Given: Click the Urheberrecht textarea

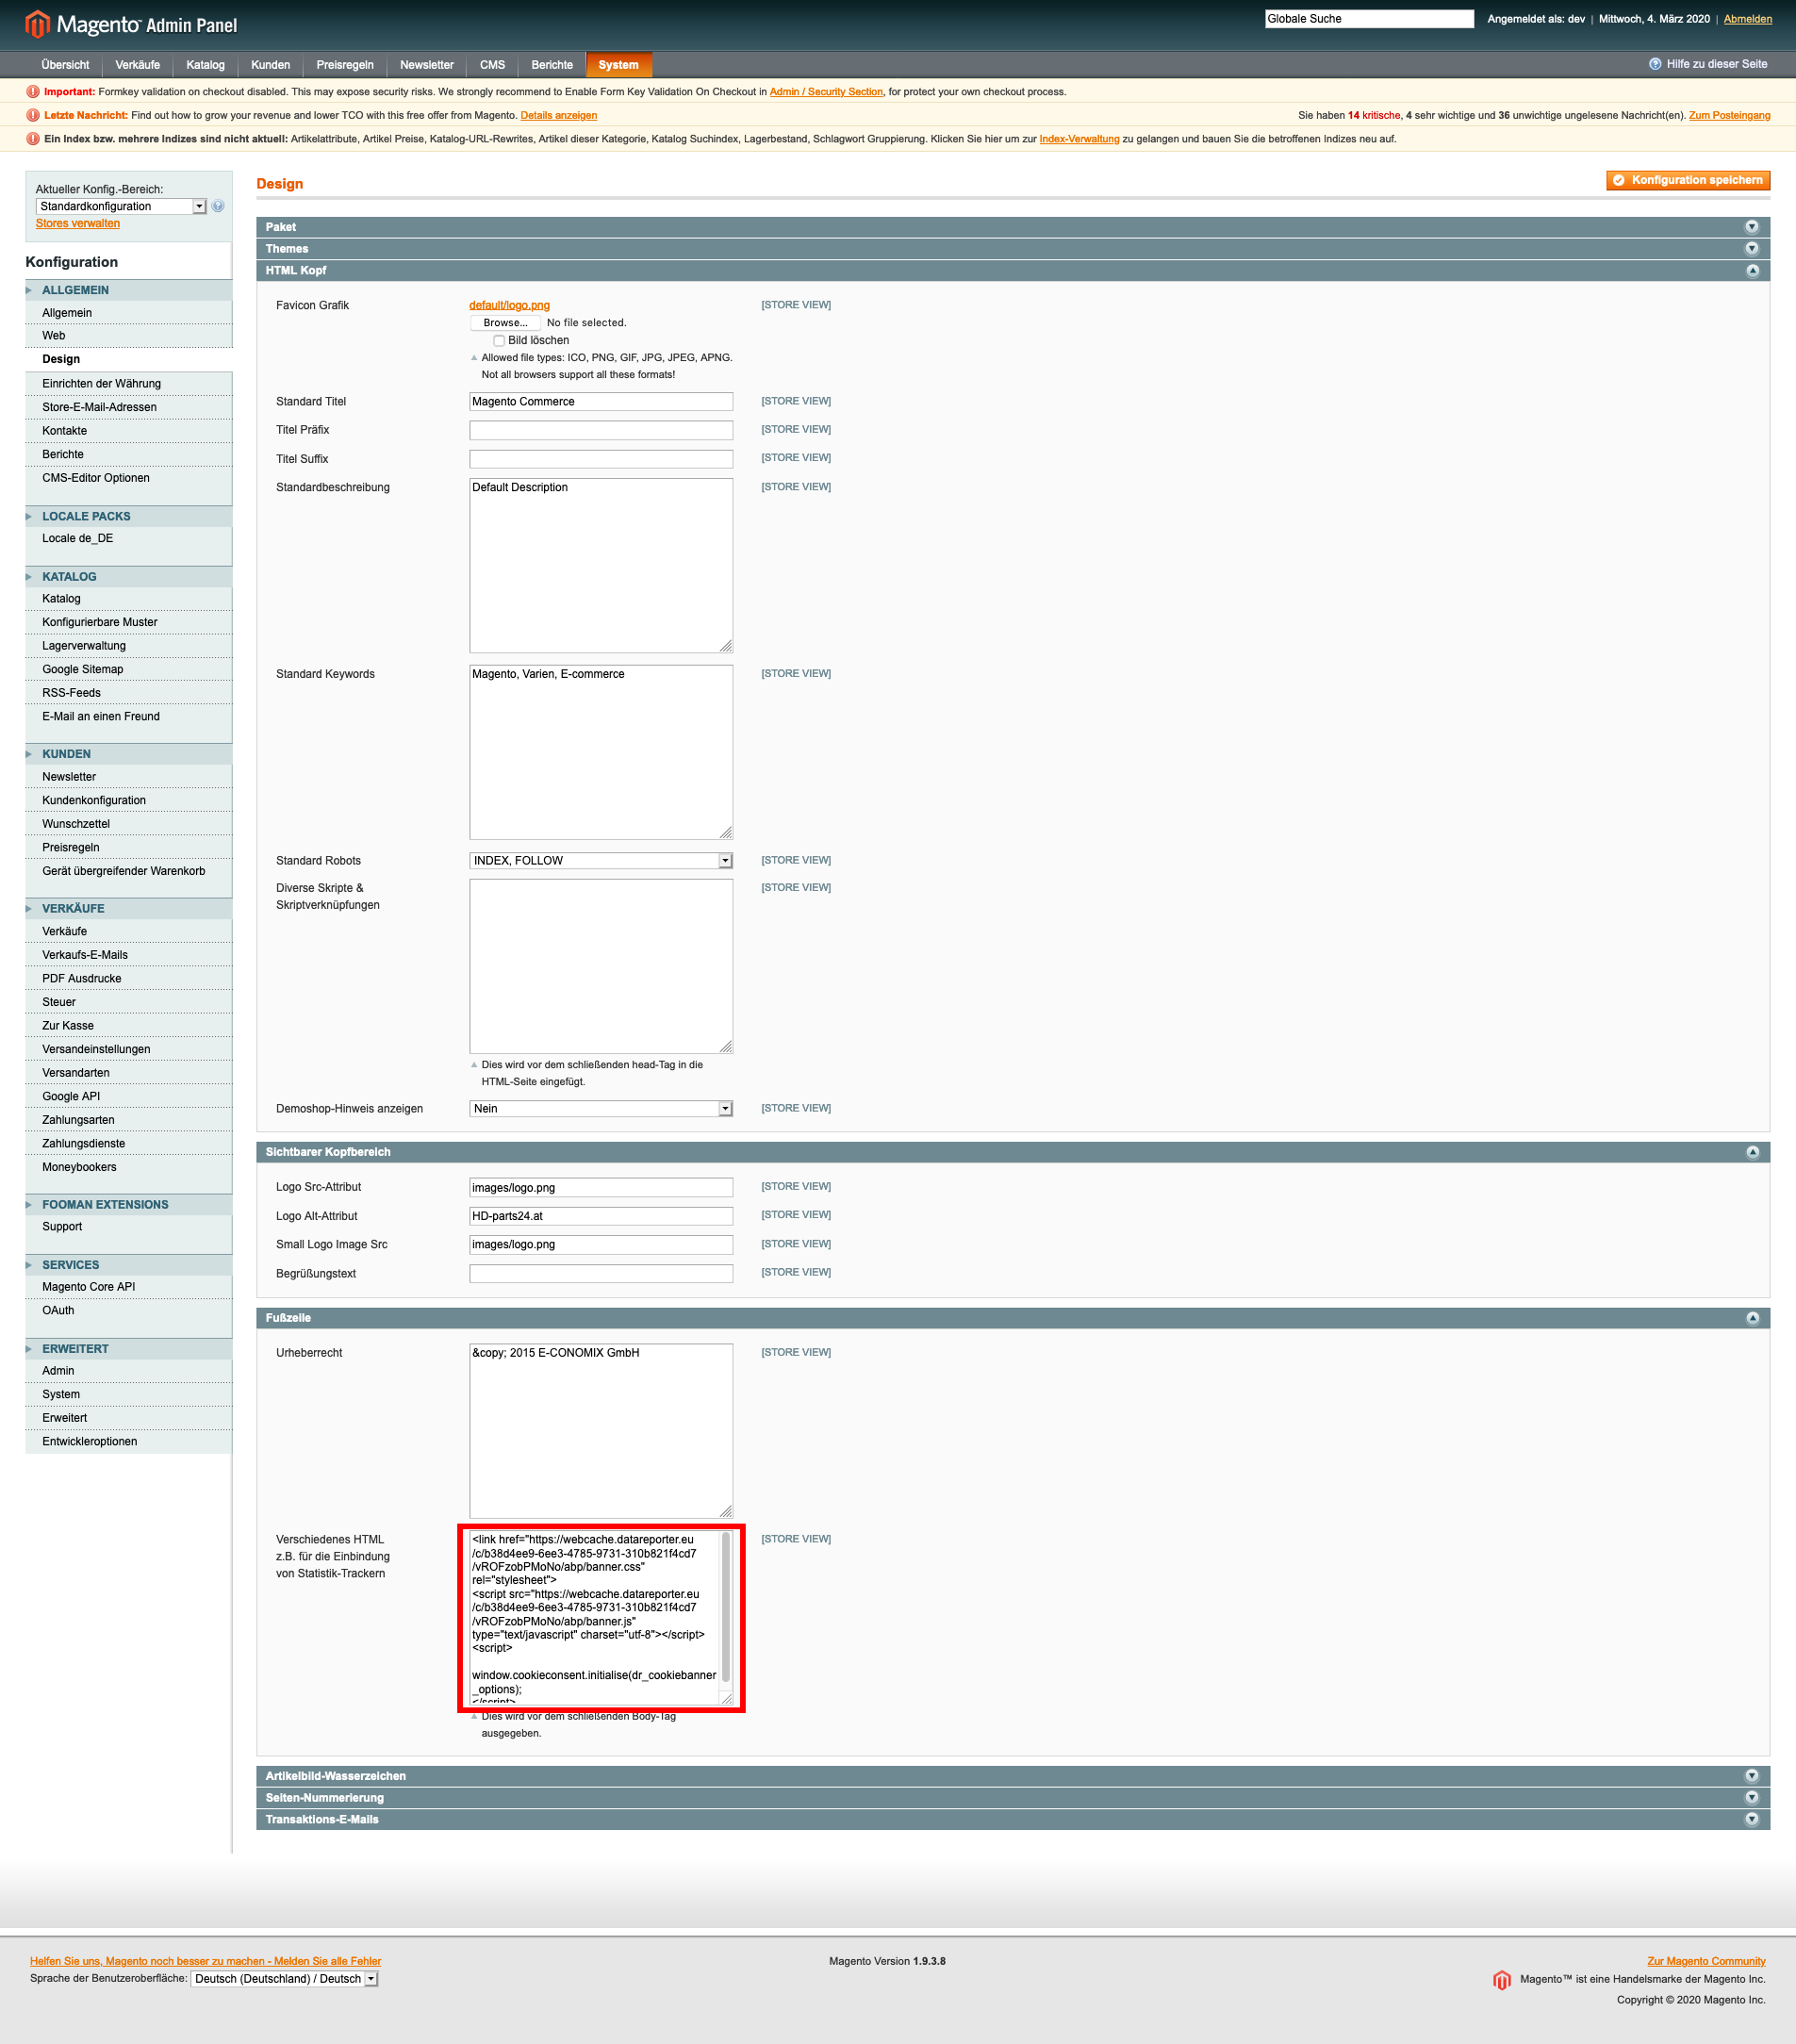Looking at the screenshot, I should [x=601, y=1430].
